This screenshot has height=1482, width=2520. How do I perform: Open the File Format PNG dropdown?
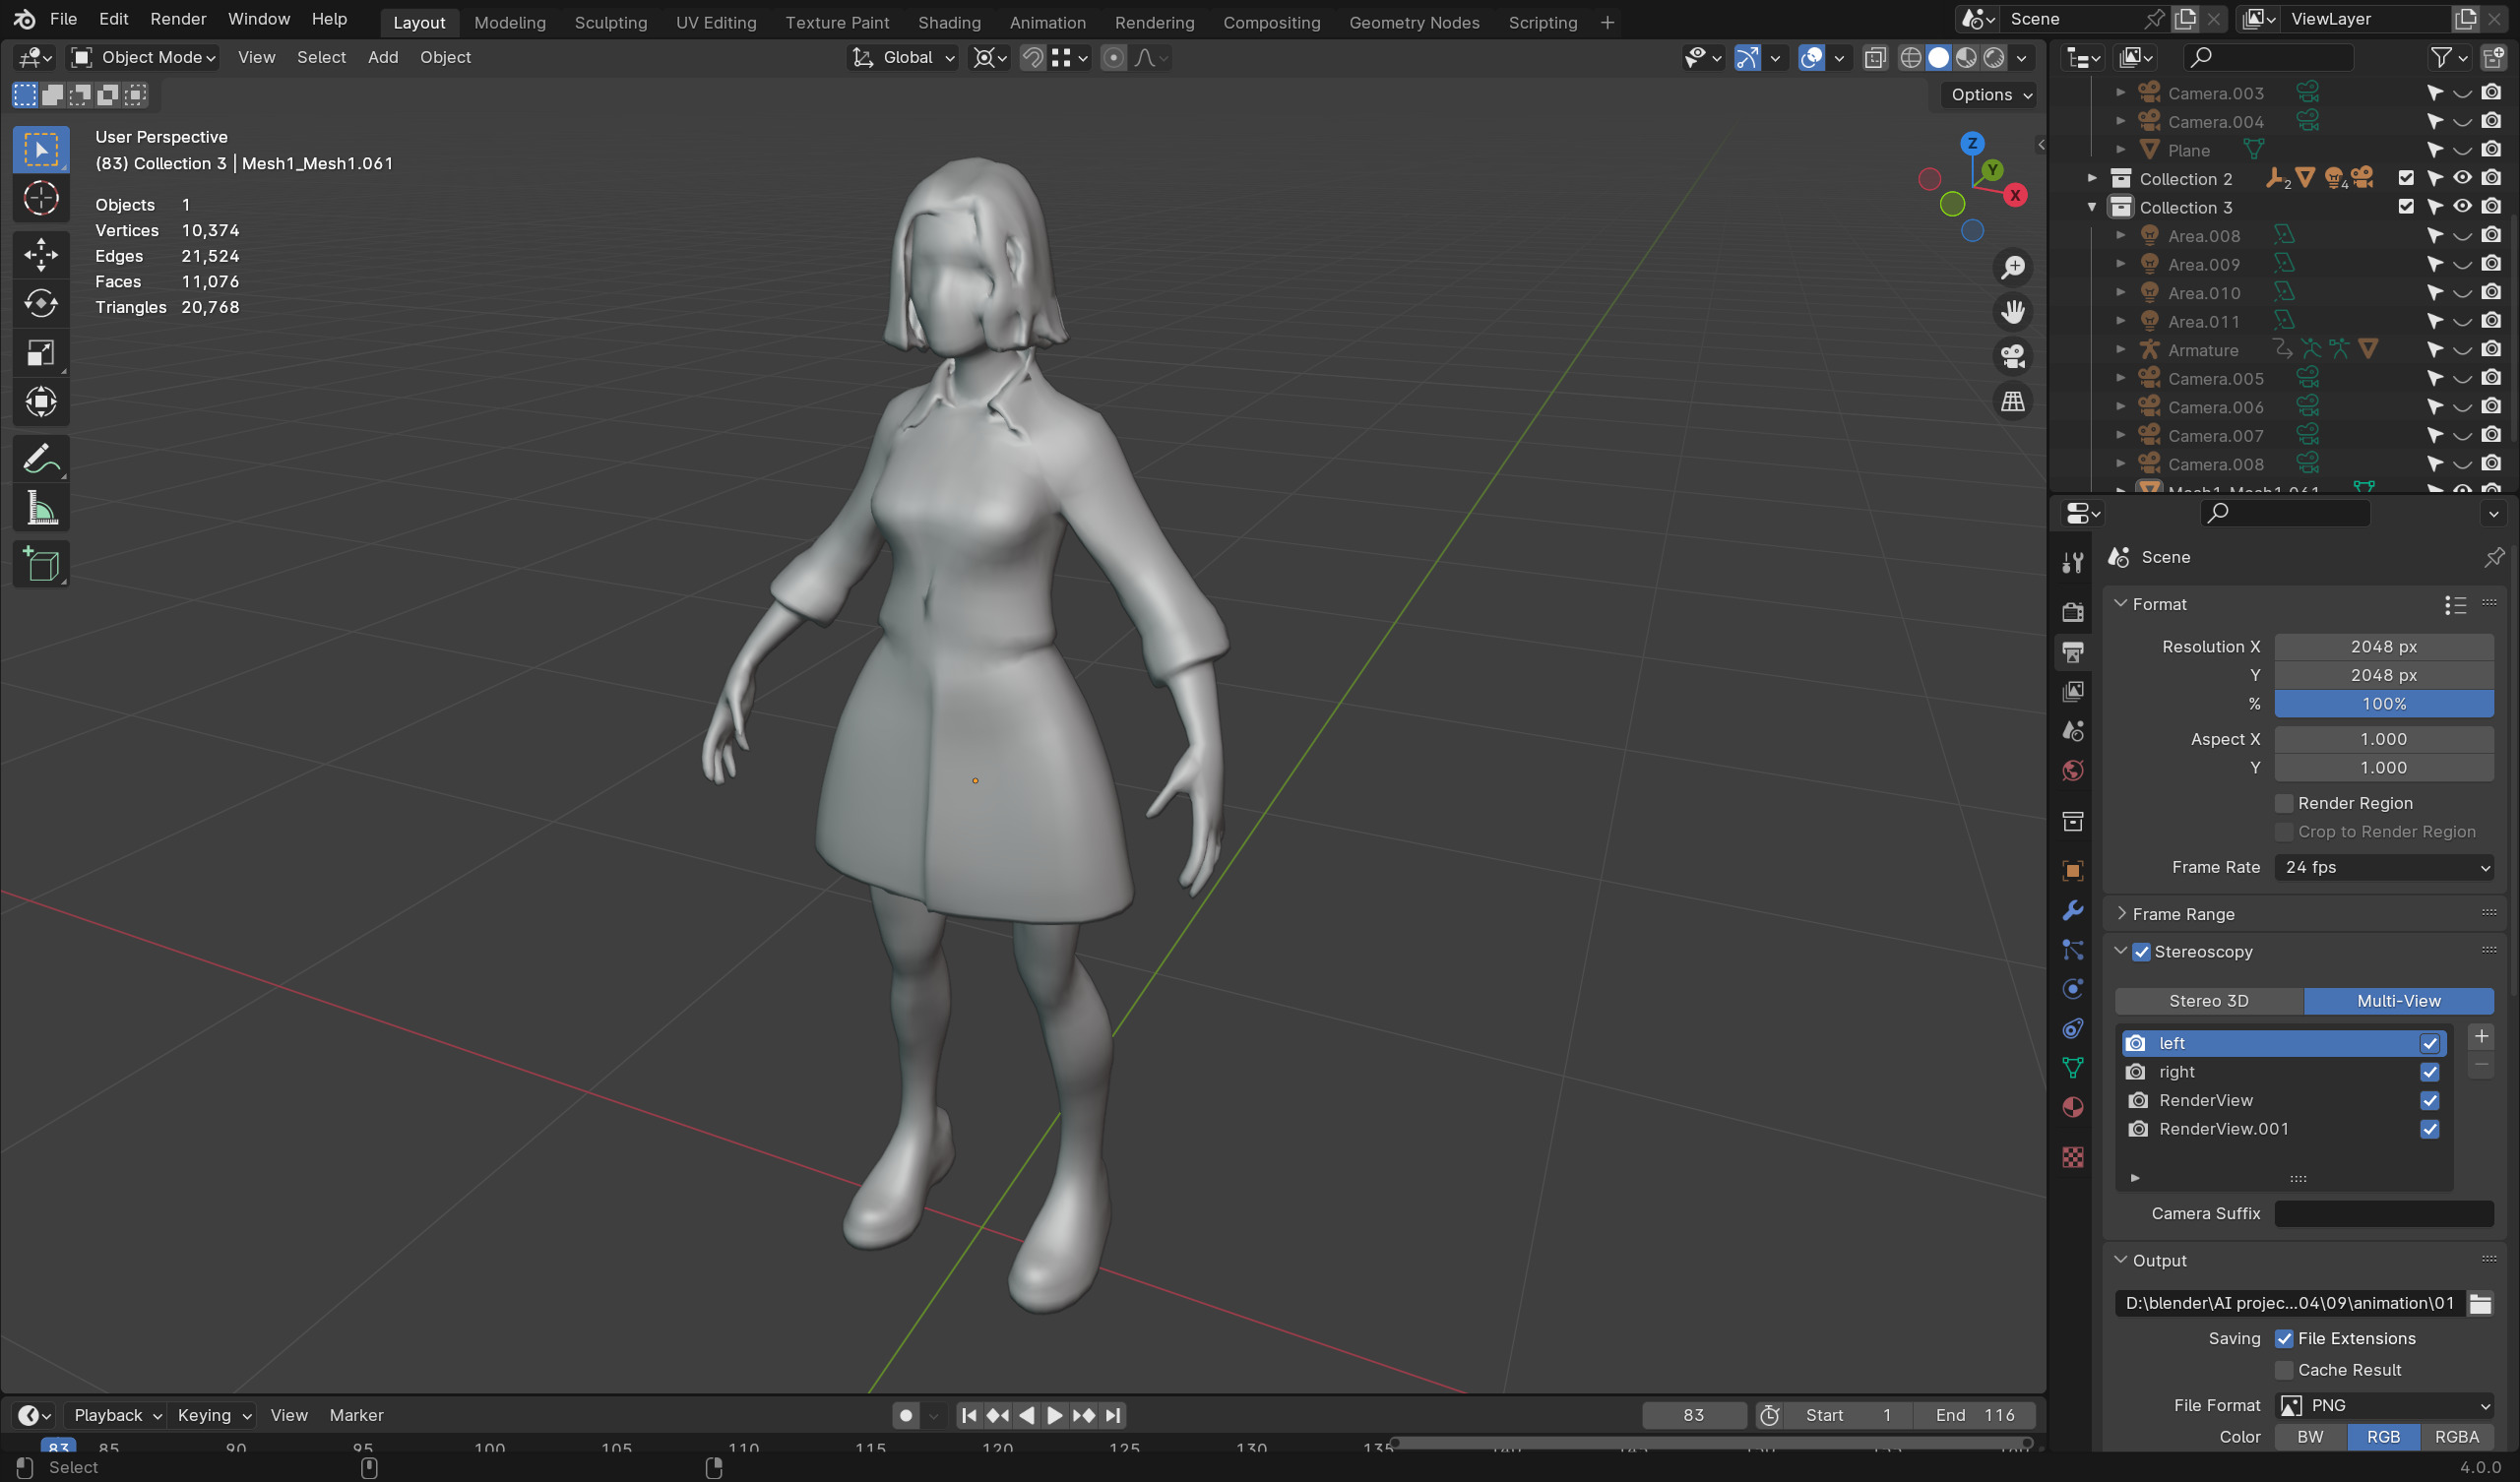click(2384, 1406)
